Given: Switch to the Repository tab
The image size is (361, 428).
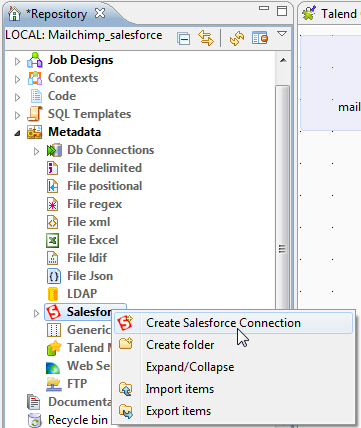Looking at the screenshot, I should [56, 14].
